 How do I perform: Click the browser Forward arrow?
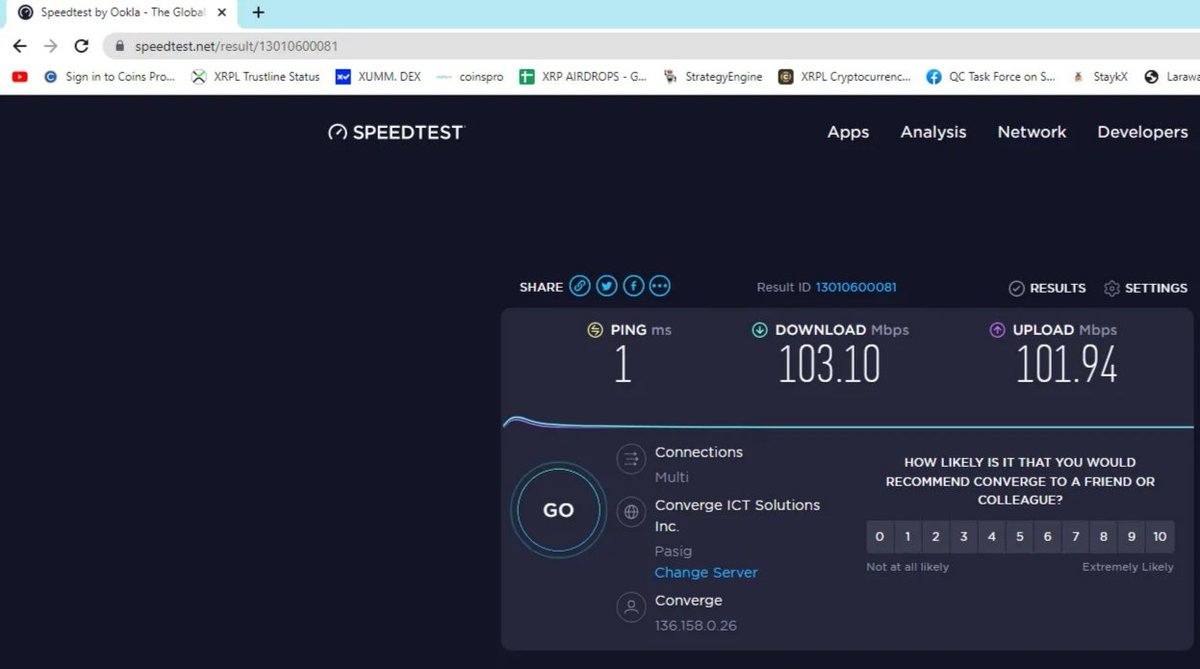click(x=50, y=46)
